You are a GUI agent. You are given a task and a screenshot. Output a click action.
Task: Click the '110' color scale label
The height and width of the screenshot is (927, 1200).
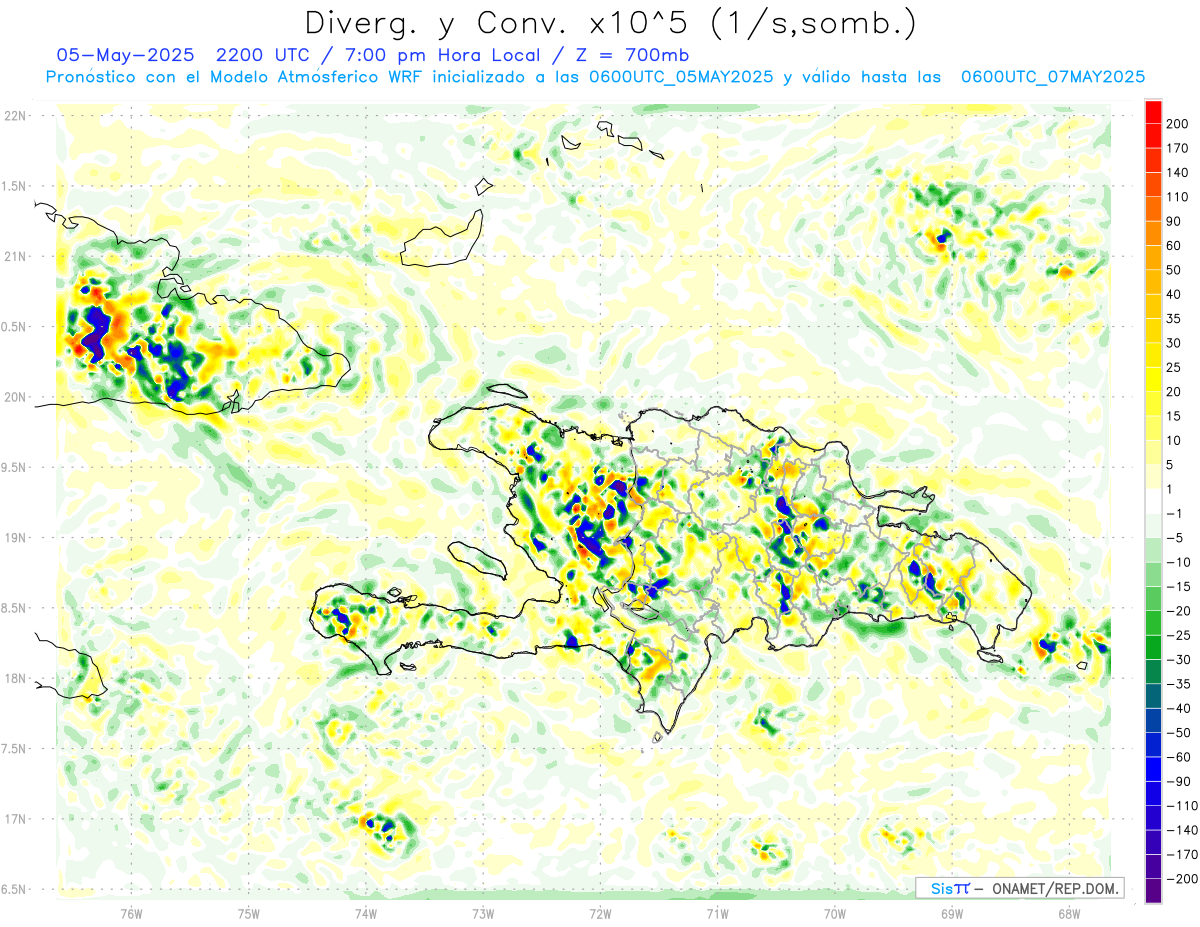tap(1179, 197)
